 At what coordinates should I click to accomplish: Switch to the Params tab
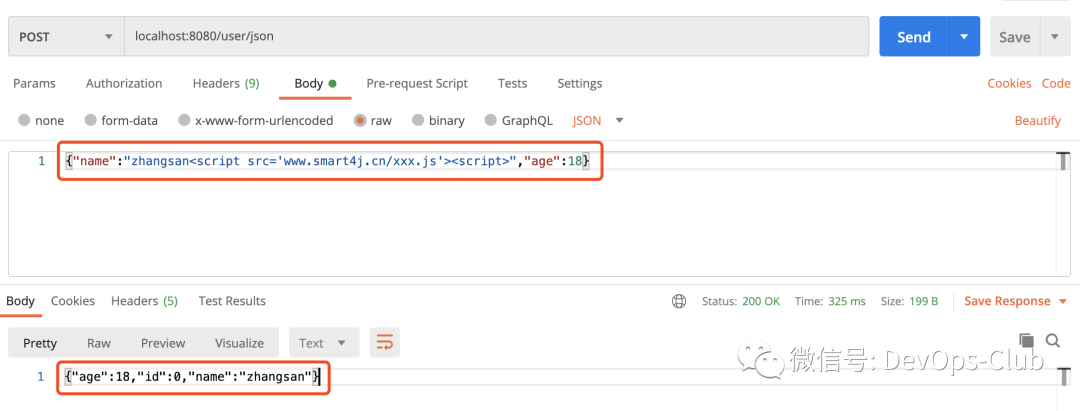pyautogui.click(x=34, y=83)
